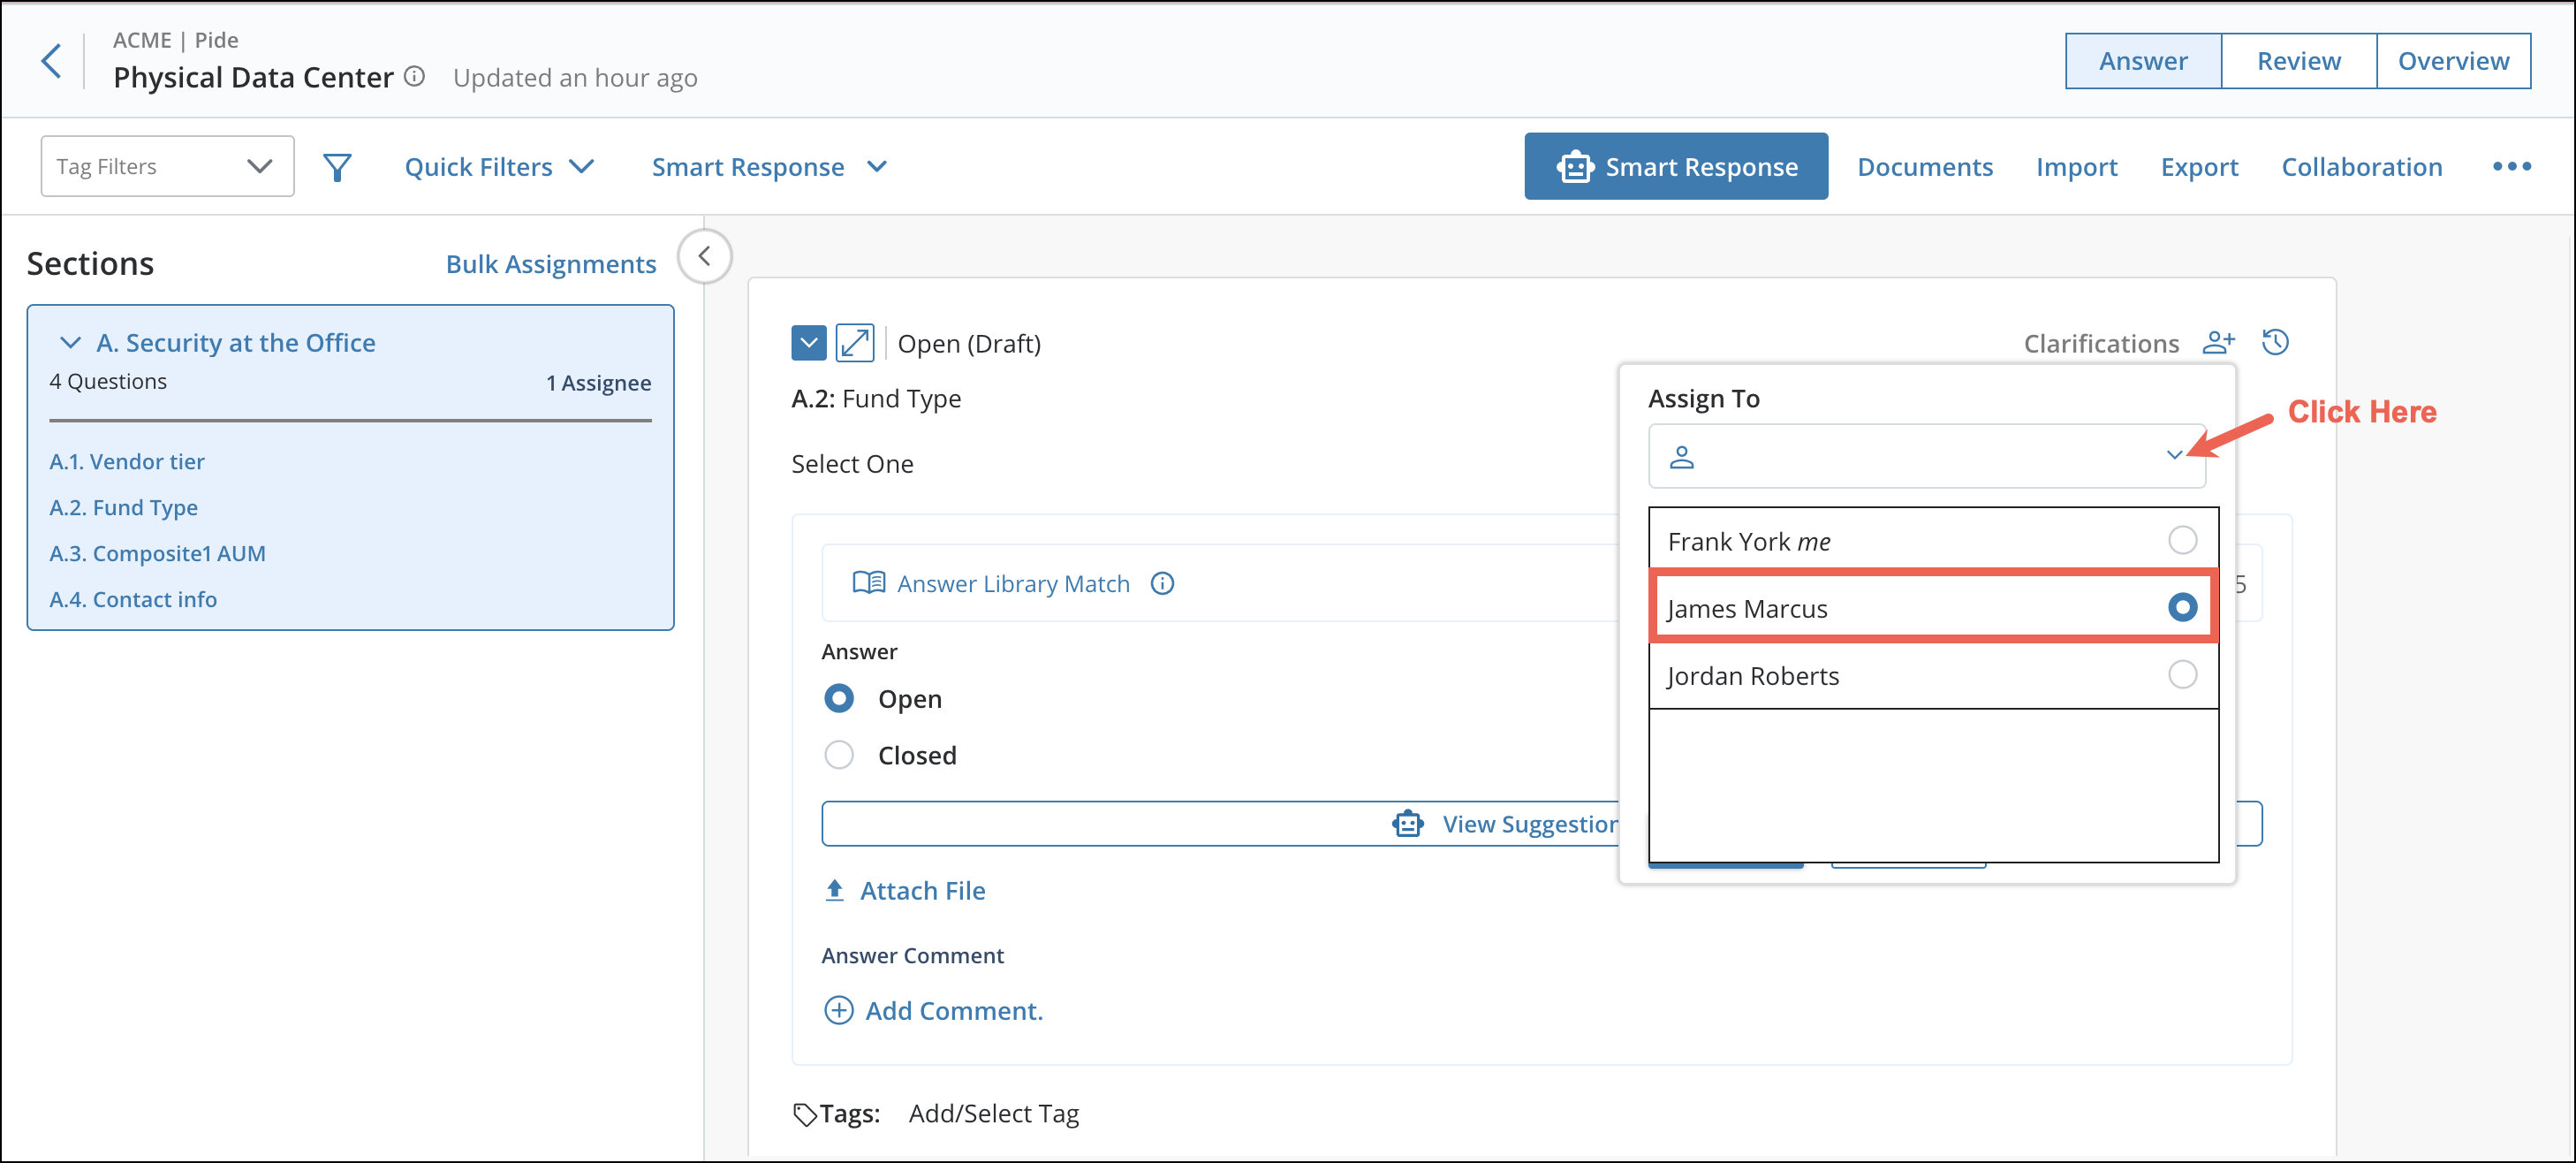Choose the Closed answer radio option
The width and height of the screenshot is (2576, 1163).
coord(838,755)
